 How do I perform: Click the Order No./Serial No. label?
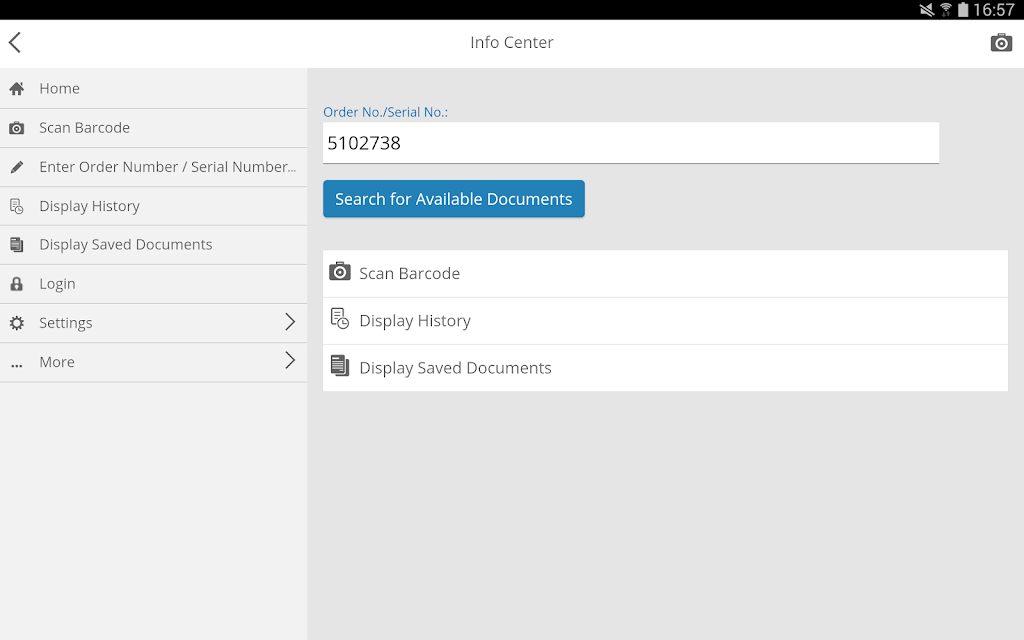[x=385, y=112]
